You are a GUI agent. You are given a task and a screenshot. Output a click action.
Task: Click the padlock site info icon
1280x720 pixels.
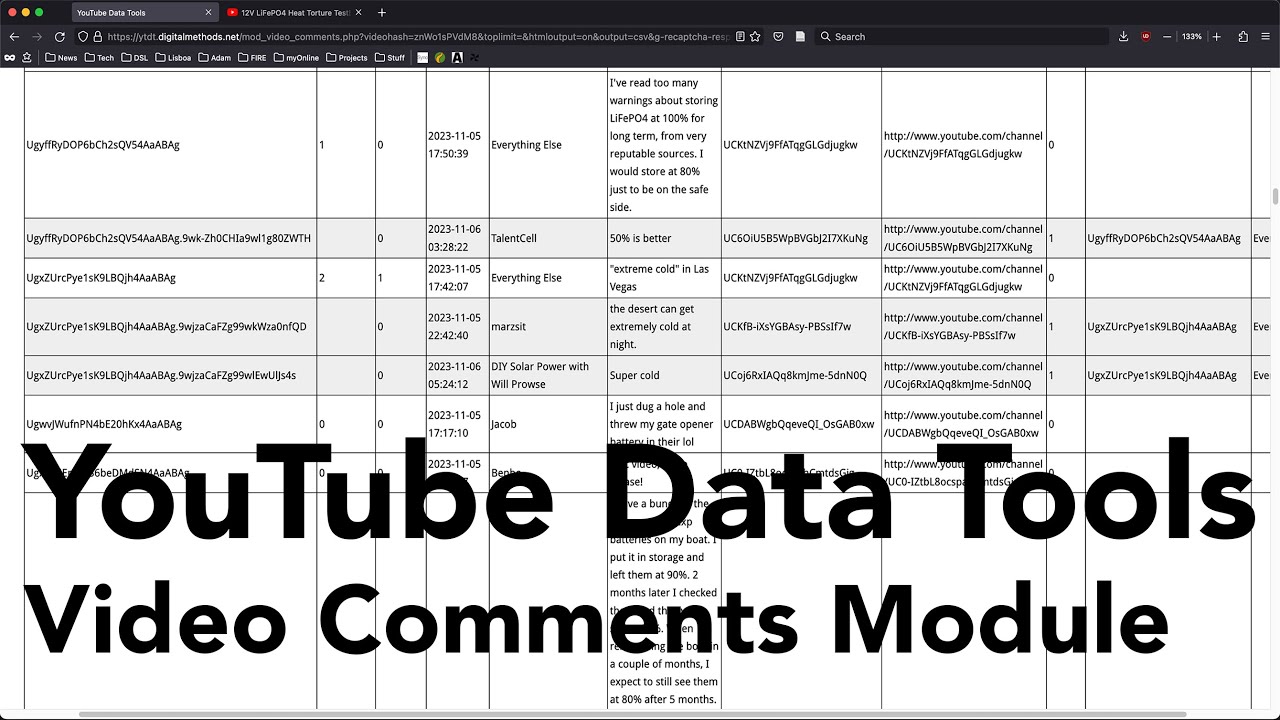pyautogui.click(x=98, y=36)
